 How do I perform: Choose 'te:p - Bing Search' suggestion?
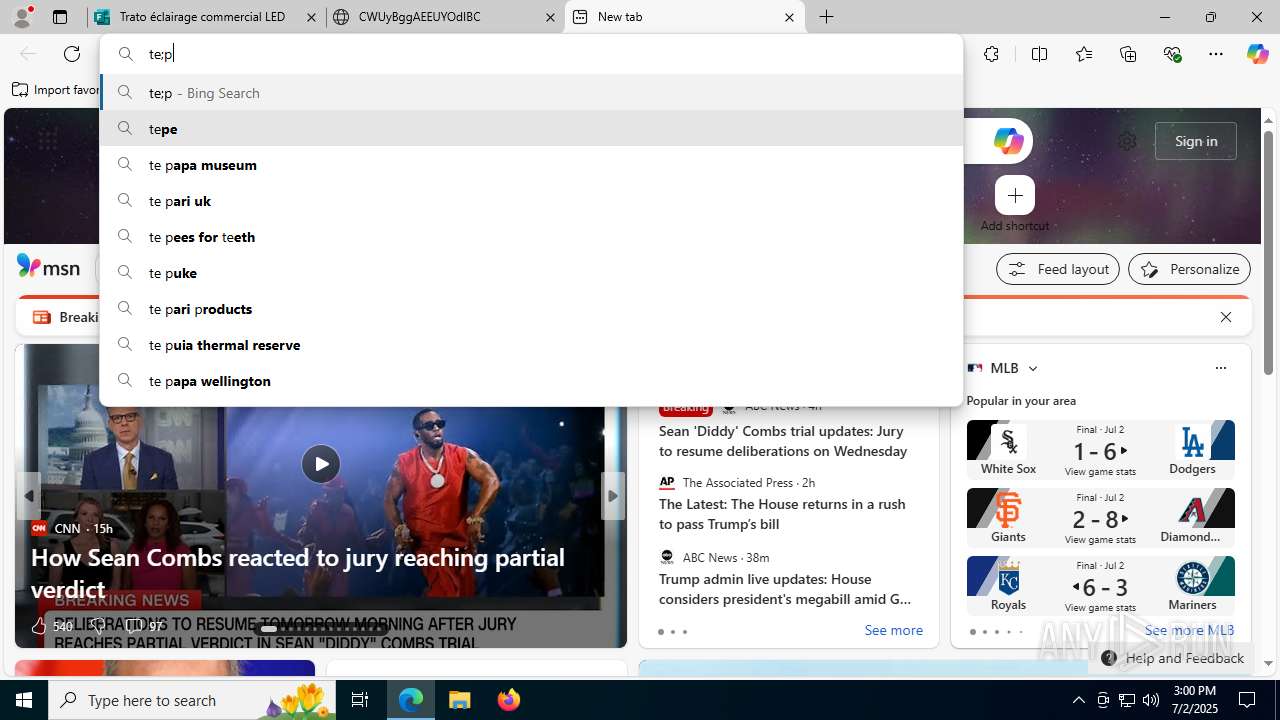coord(531,93)
